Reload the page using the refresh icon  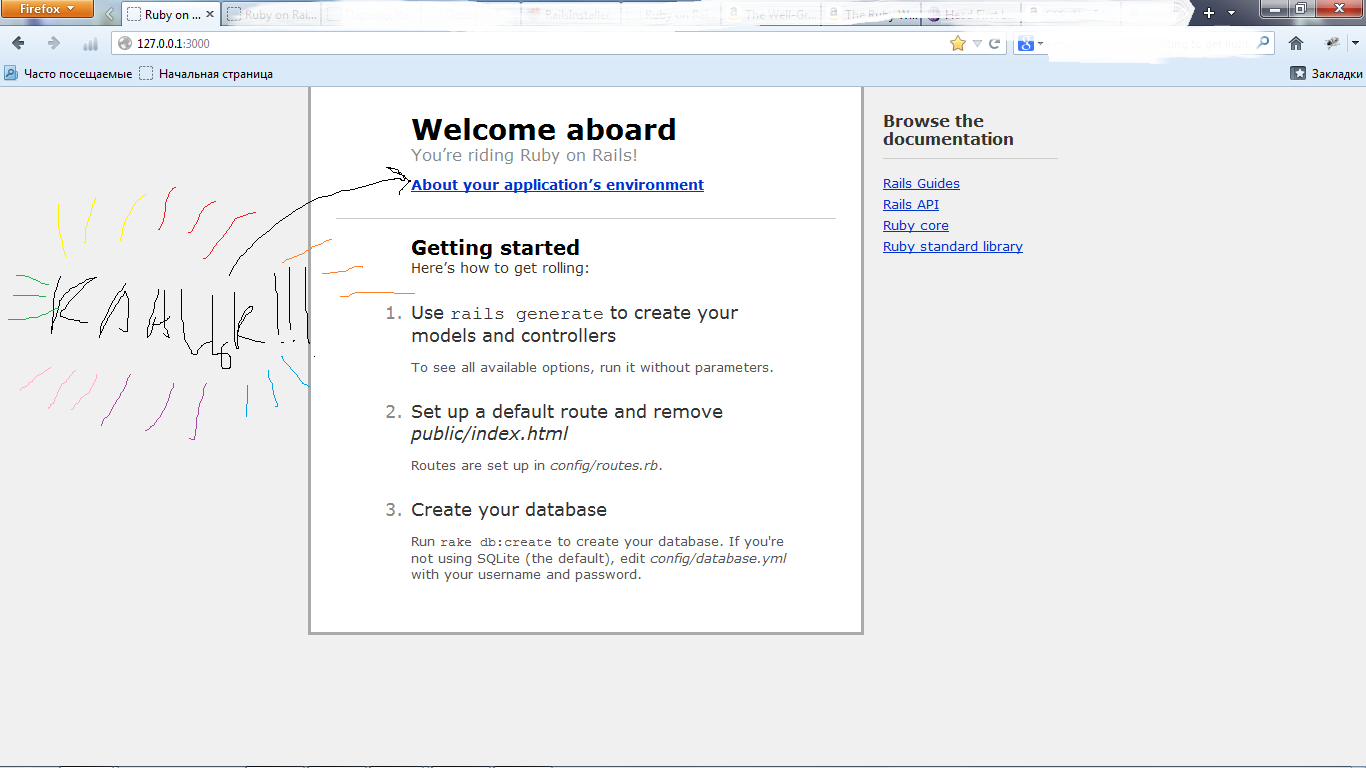994,43
